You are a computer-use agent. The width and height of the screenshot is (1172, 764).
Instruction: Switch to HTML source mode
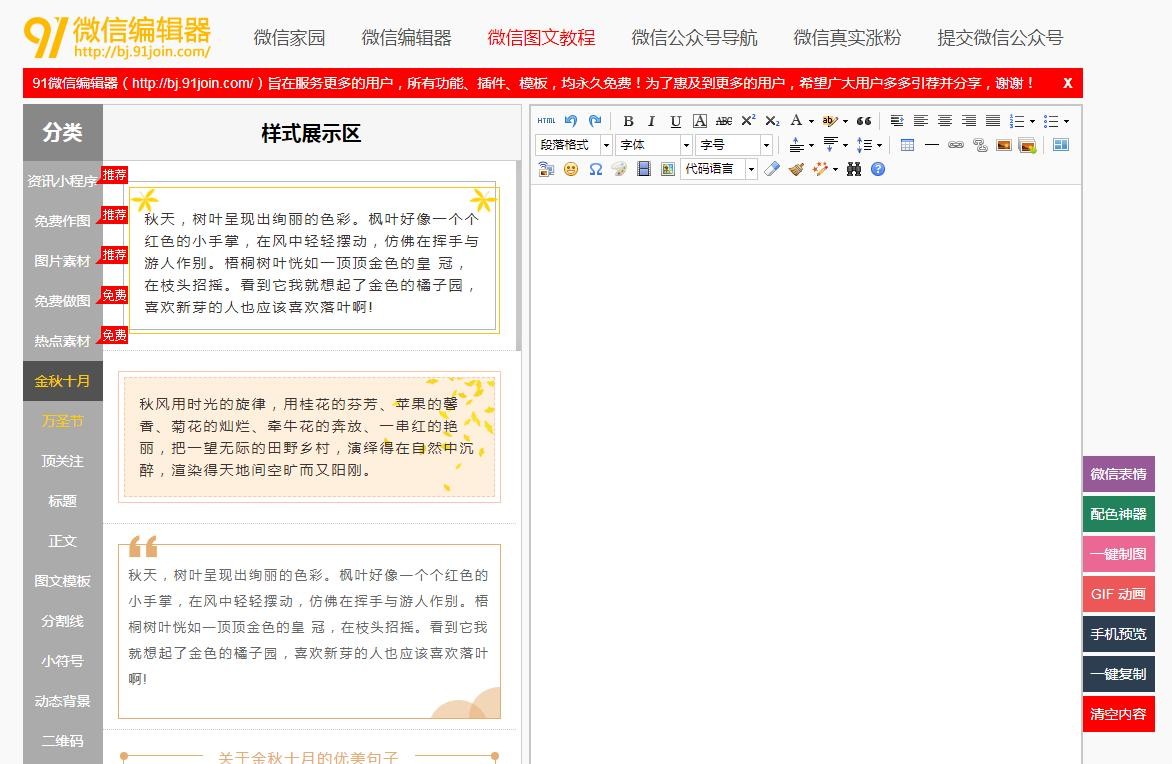pyautogui.click(x=546, y=121)
